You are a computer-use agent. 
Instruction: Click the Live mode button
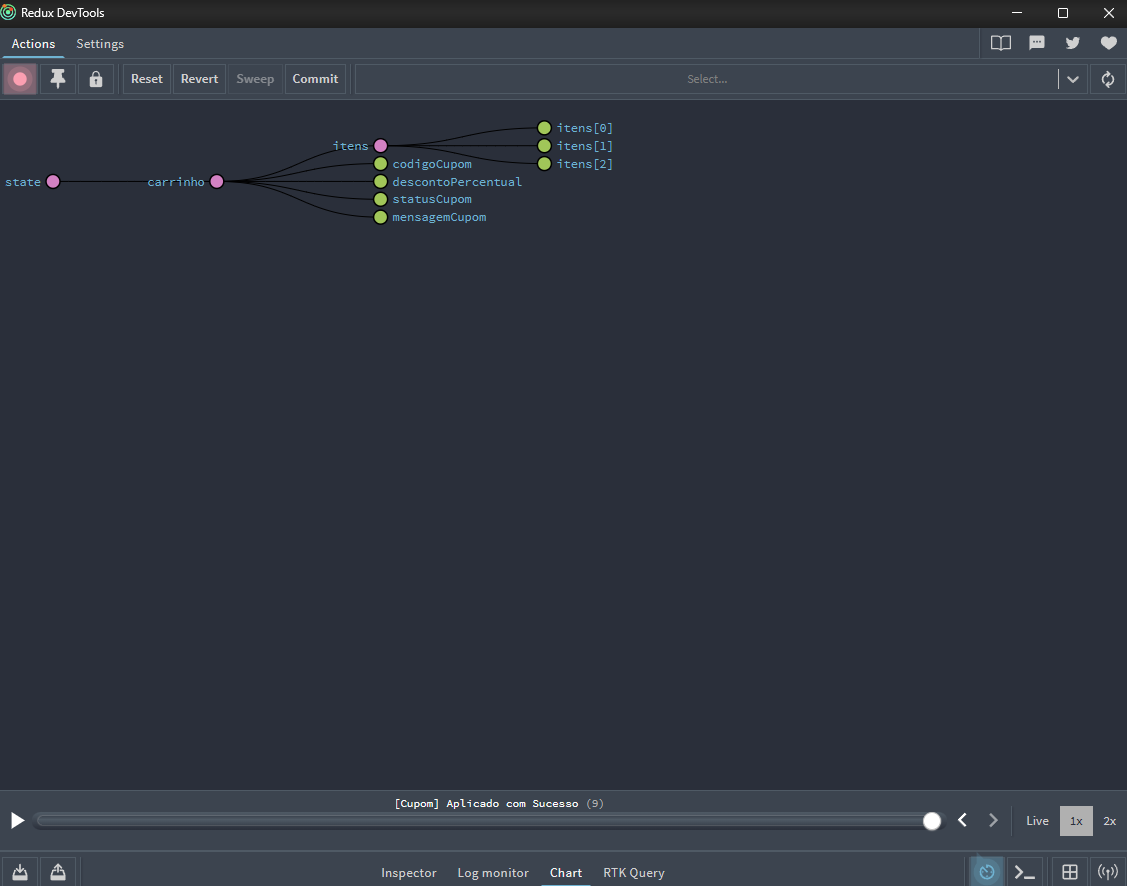tap(1037, 821)
